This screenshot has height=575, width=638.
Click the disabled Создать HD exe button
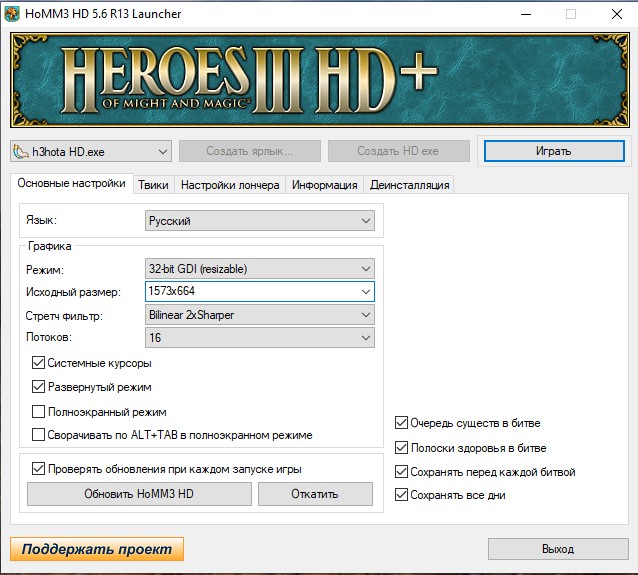(x=399, y=151)
